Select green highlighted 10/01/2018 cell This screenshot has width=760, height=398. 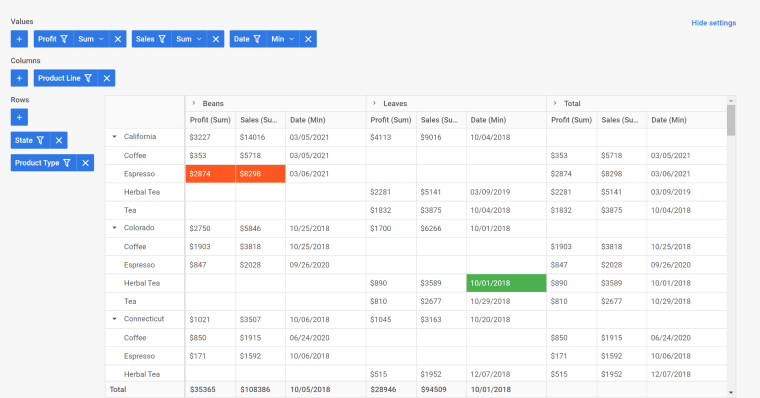[x=506, y=283]
